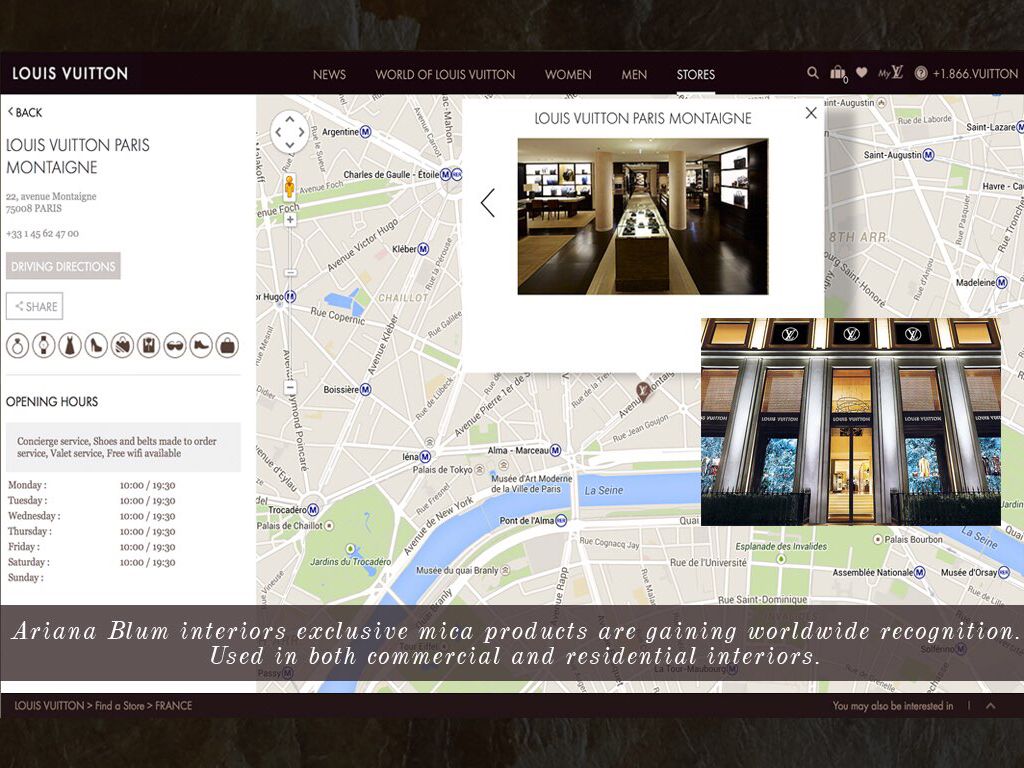Open the MyLV account icon

pos(890,73)
